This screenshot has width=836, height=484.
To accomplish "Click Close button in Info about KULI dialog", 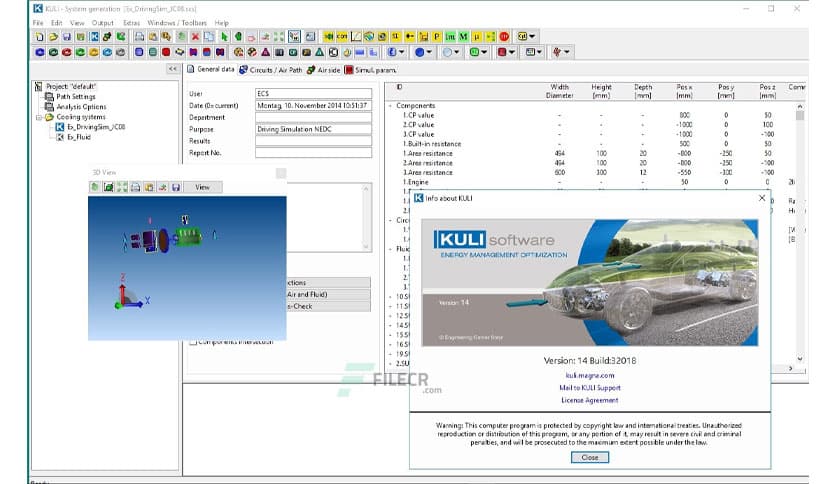I will [x=589, y=457].
